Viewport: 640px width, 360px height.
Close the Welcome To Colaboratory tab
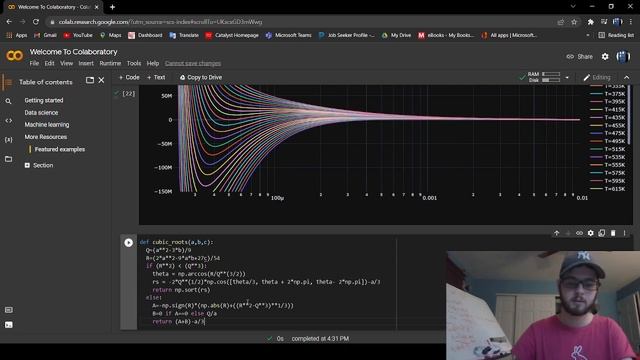click(x=96, y=7)
